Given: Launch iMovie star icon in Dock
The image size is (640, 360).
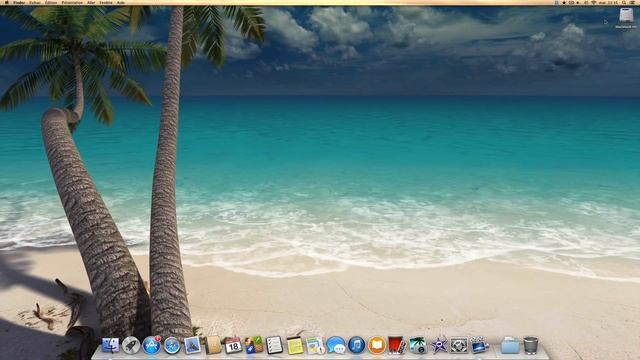Looking at the screenshot, I should pyautogui.click(x=439, y=345).
